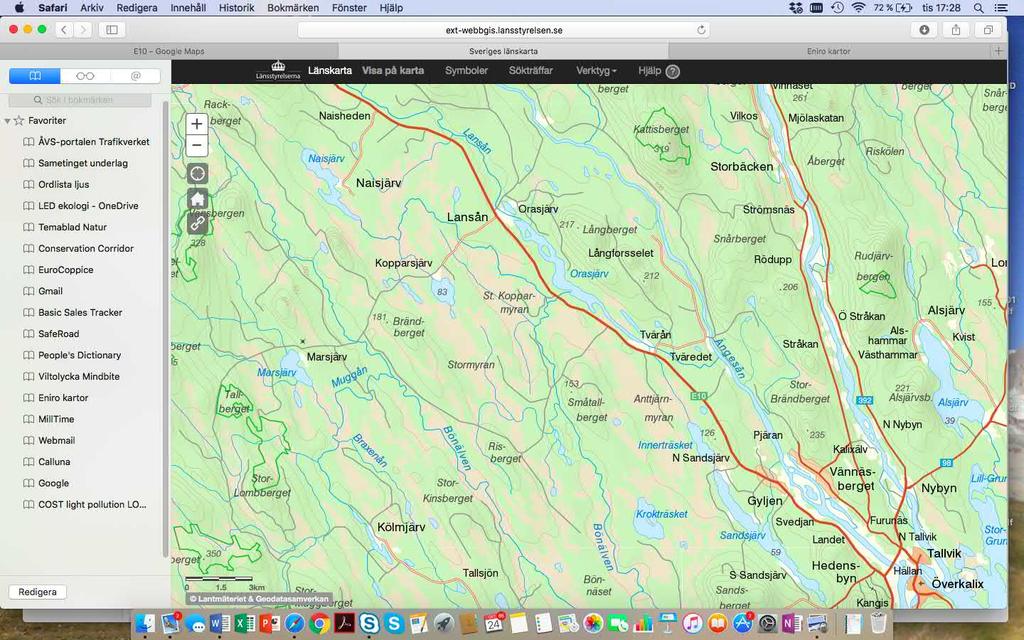Screen dimensions: 1024x640
Task: Go forward to the next page
Action: coord(83,29)
